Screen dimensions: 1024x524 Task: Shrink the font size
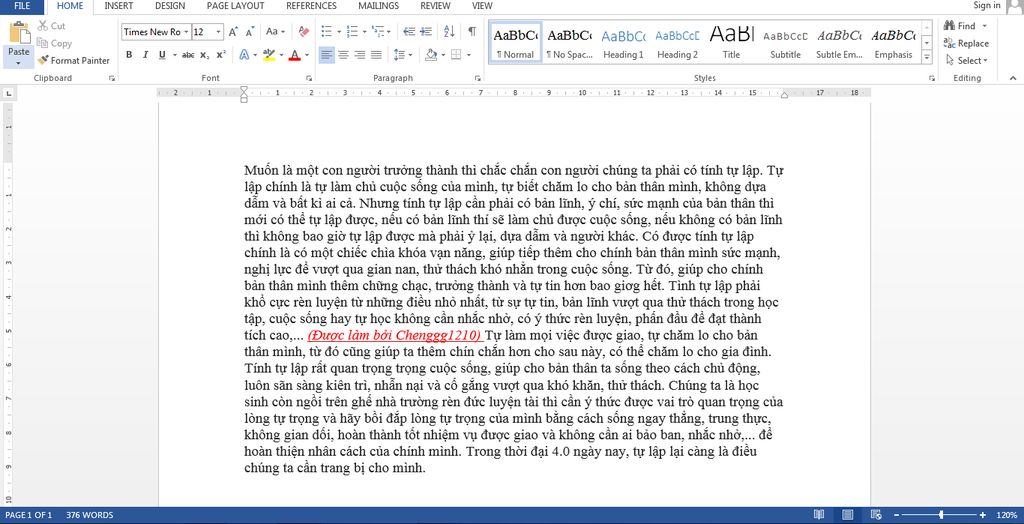click(x=250, y=32)
